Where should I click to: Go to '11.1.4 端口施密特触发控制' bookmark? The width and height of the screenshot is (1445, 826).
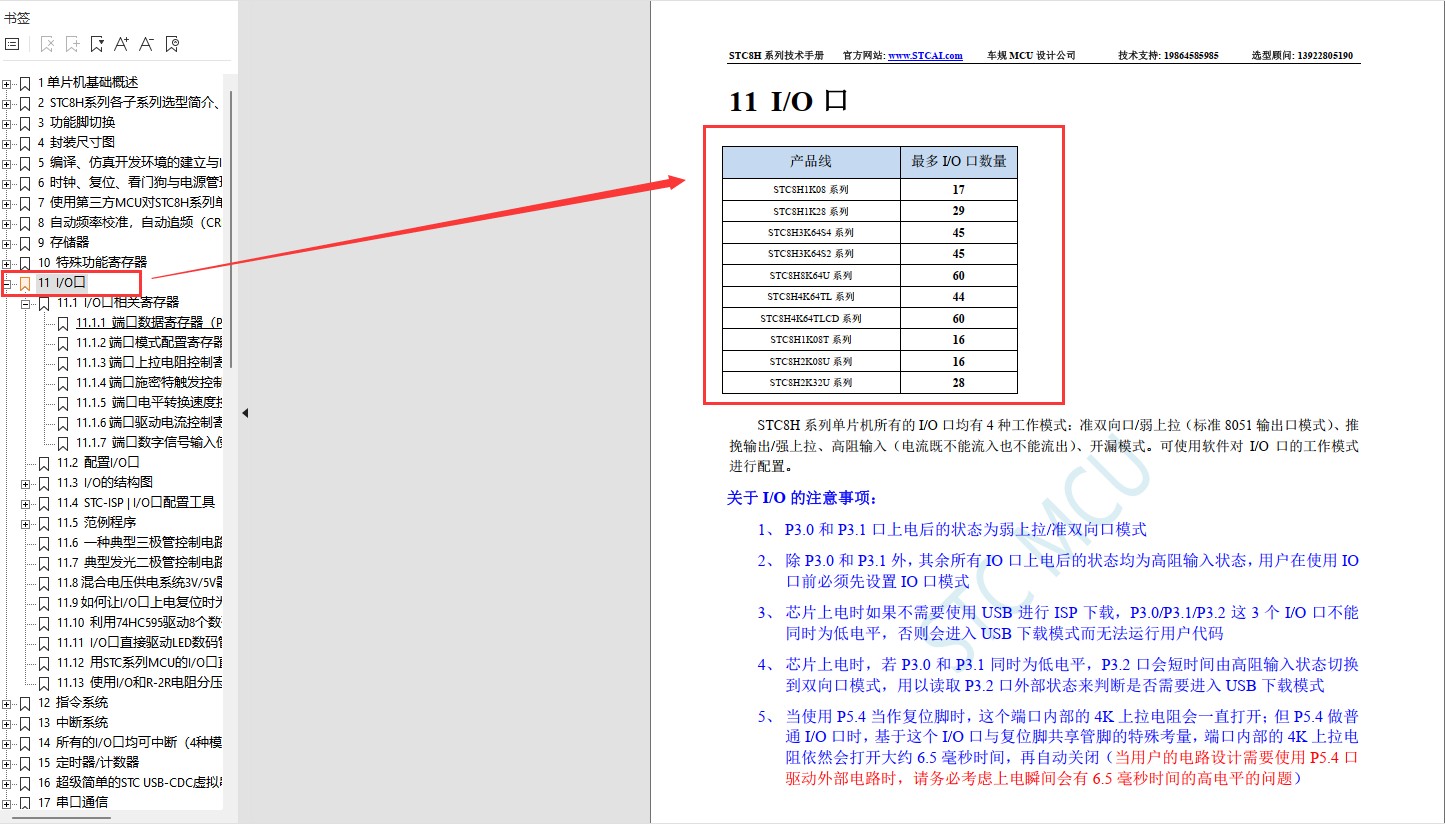[x=149, y=383]
